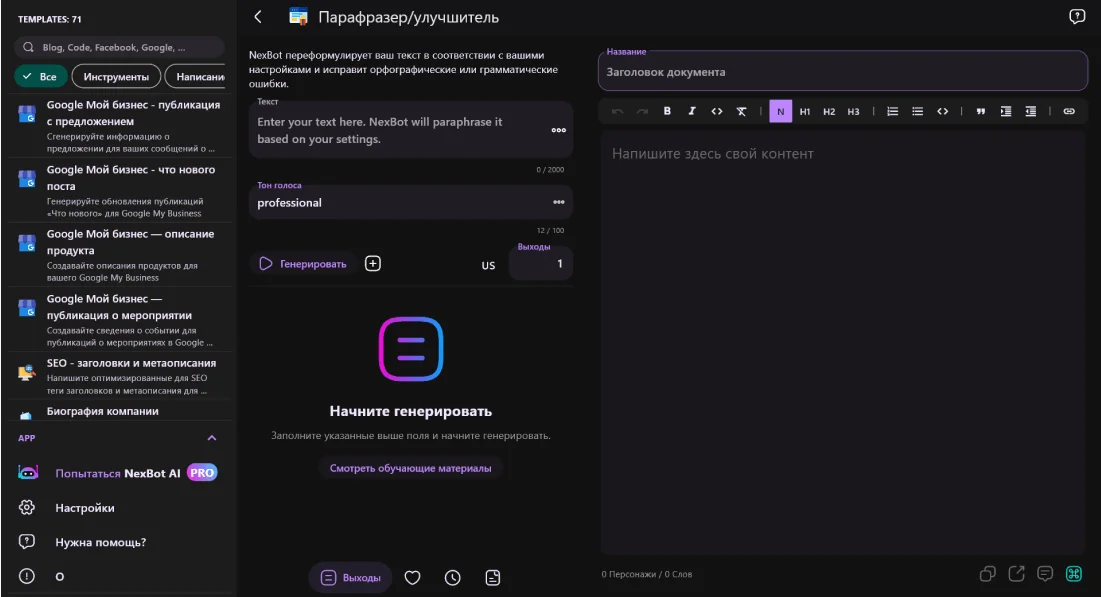
Task: Open the documents tab icon
Action: point(493,577)
